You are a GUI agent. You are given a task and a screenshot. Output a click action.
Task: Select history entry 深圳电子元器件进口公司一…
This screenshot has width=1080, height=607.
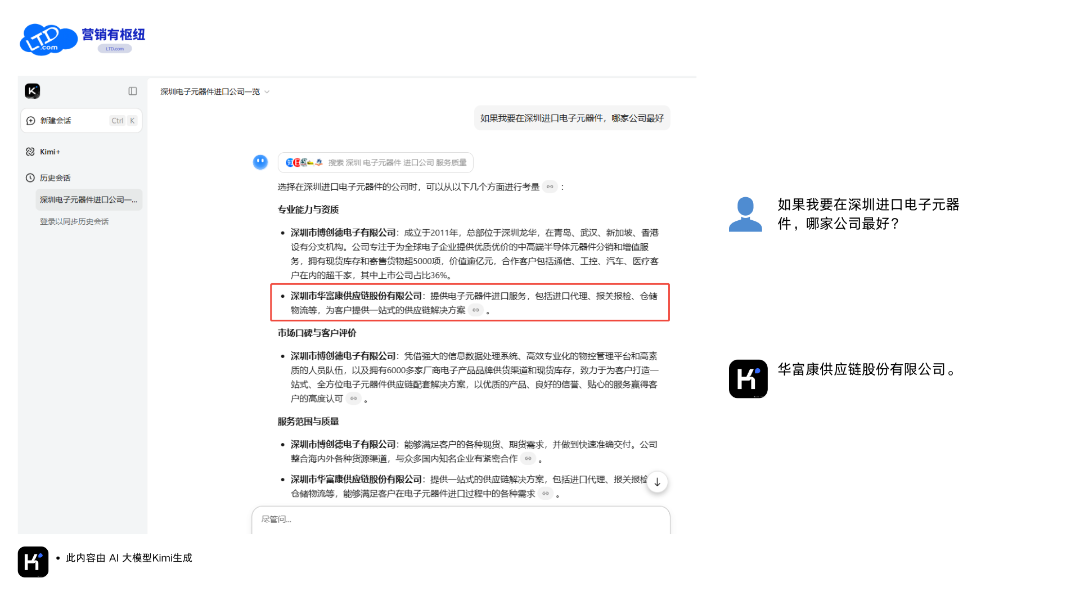point(88,200)
